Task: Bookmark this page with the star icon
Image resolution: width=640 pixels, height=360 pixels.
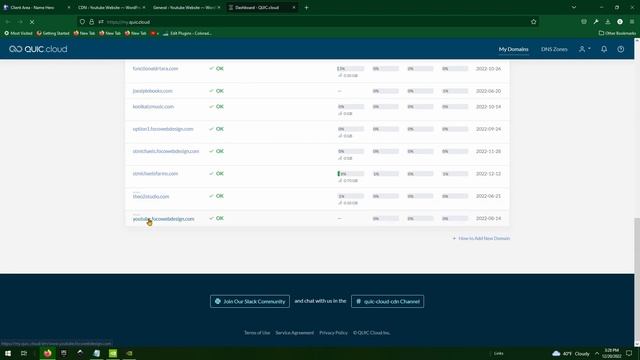Action: click(533, 22)
